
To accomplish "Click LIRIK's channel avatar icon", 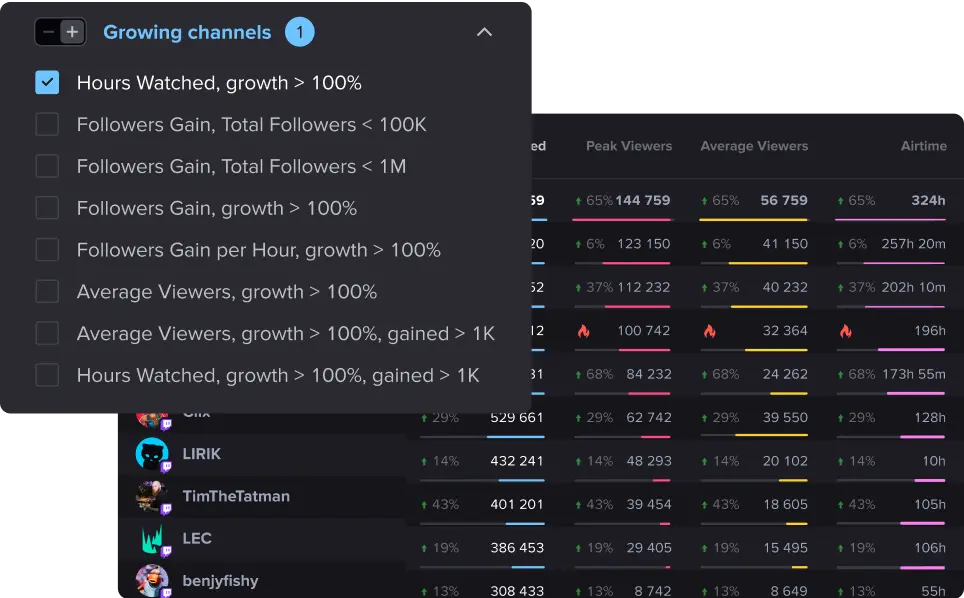I will [x=152, y=454].
